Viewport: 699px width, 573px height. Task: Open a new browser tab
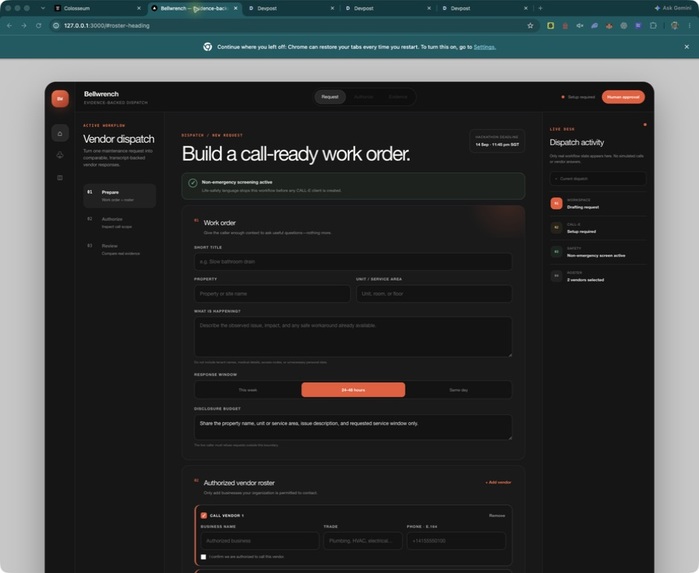pyautogui.click(x=540, y=8)
